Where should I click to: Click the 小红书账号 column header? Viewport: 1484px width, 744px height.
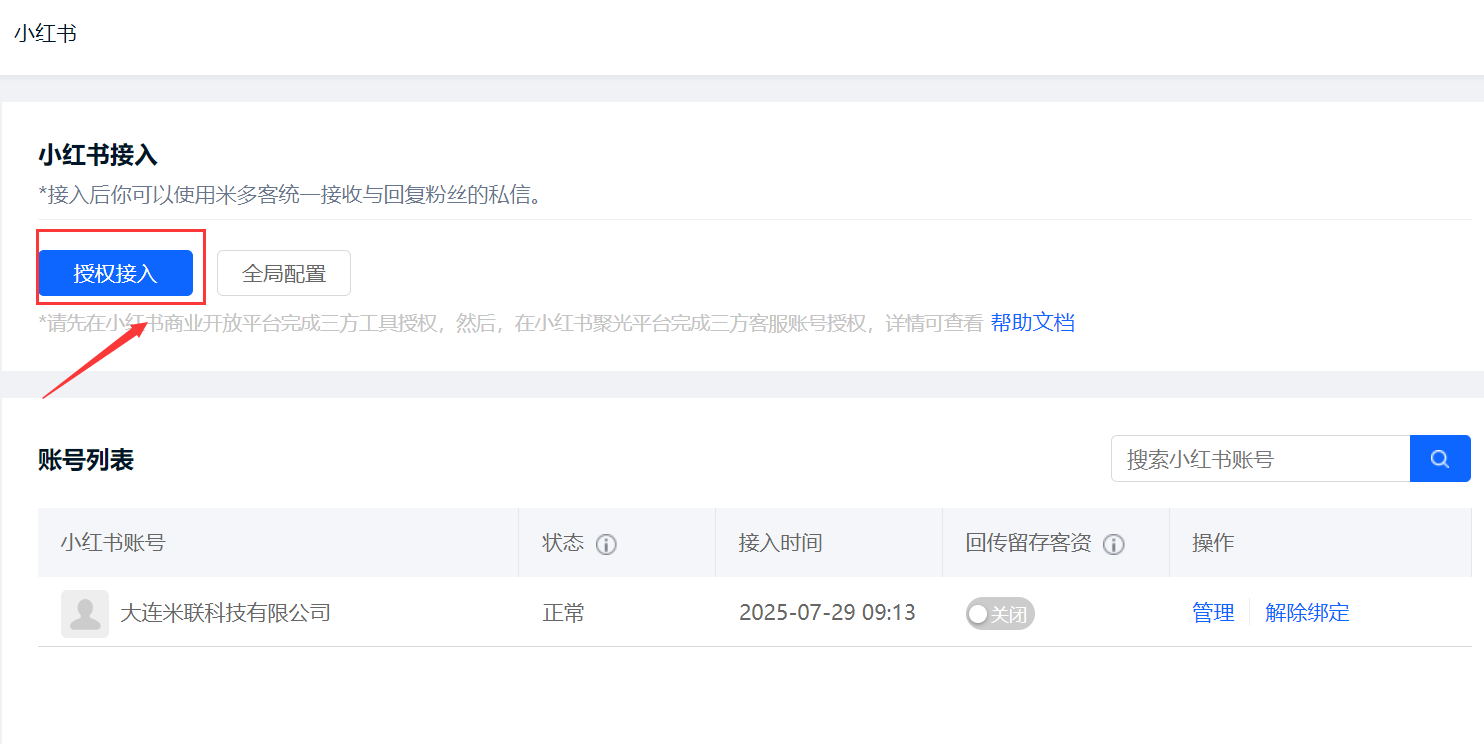[x=113, y=543]
